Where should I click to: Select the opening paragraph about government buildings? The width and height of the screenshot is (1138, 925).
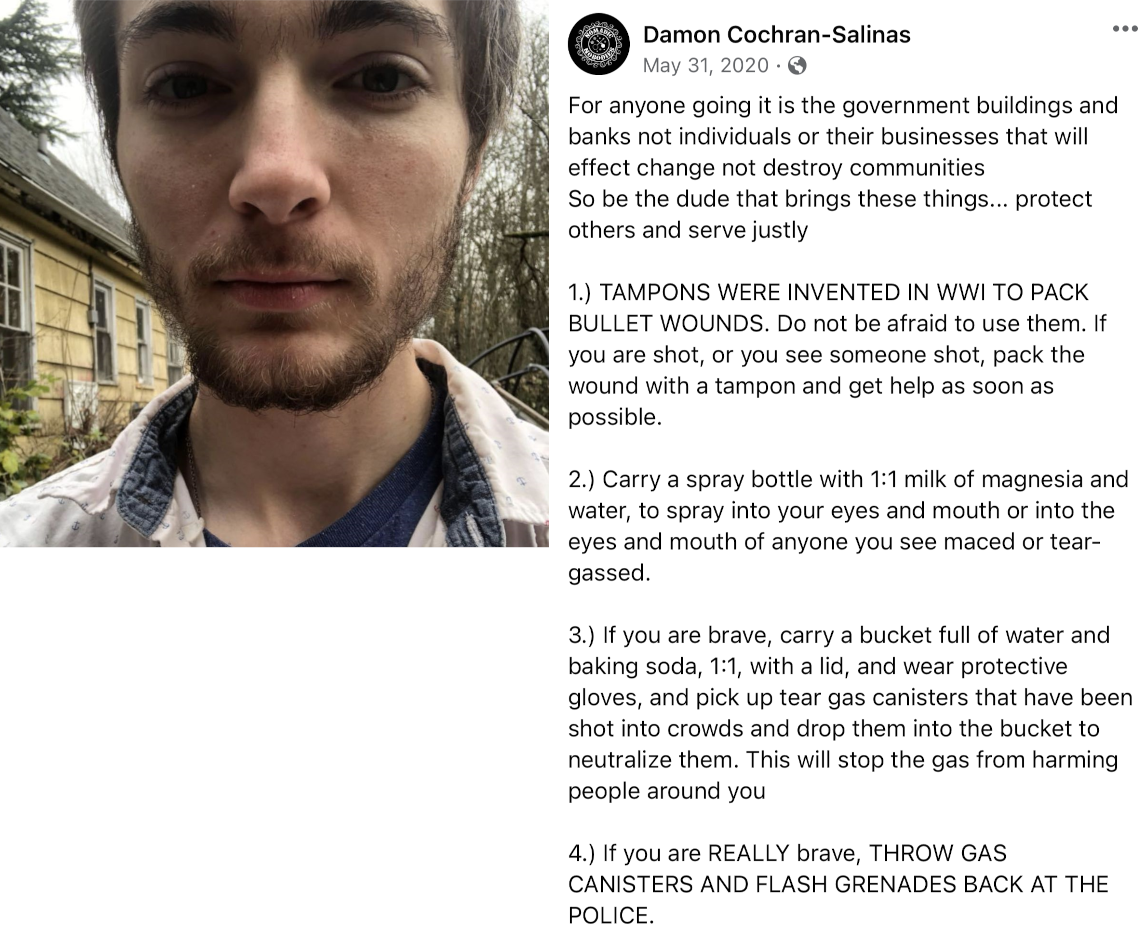click(x=843, y=168)
